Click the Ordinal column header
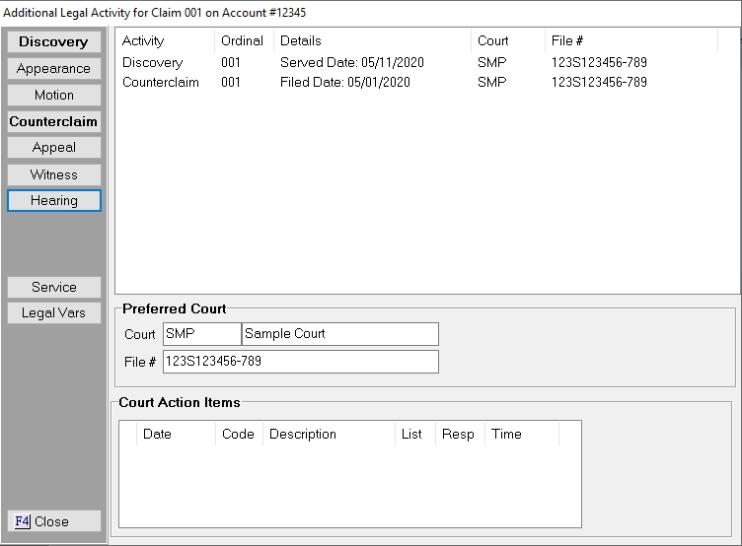The height and width of the screenshot is (546, 742). pos(242,41)
